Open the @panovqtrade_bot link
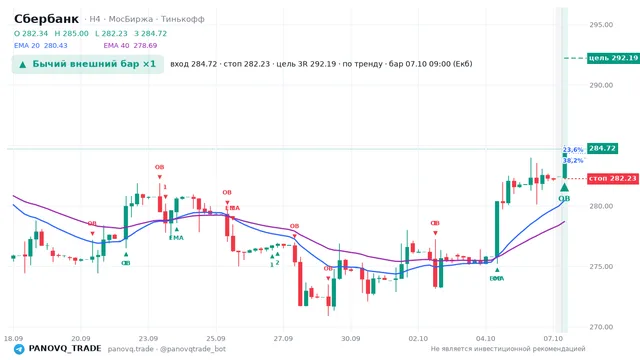The image size is (640, 360). [x=193, y=349]
